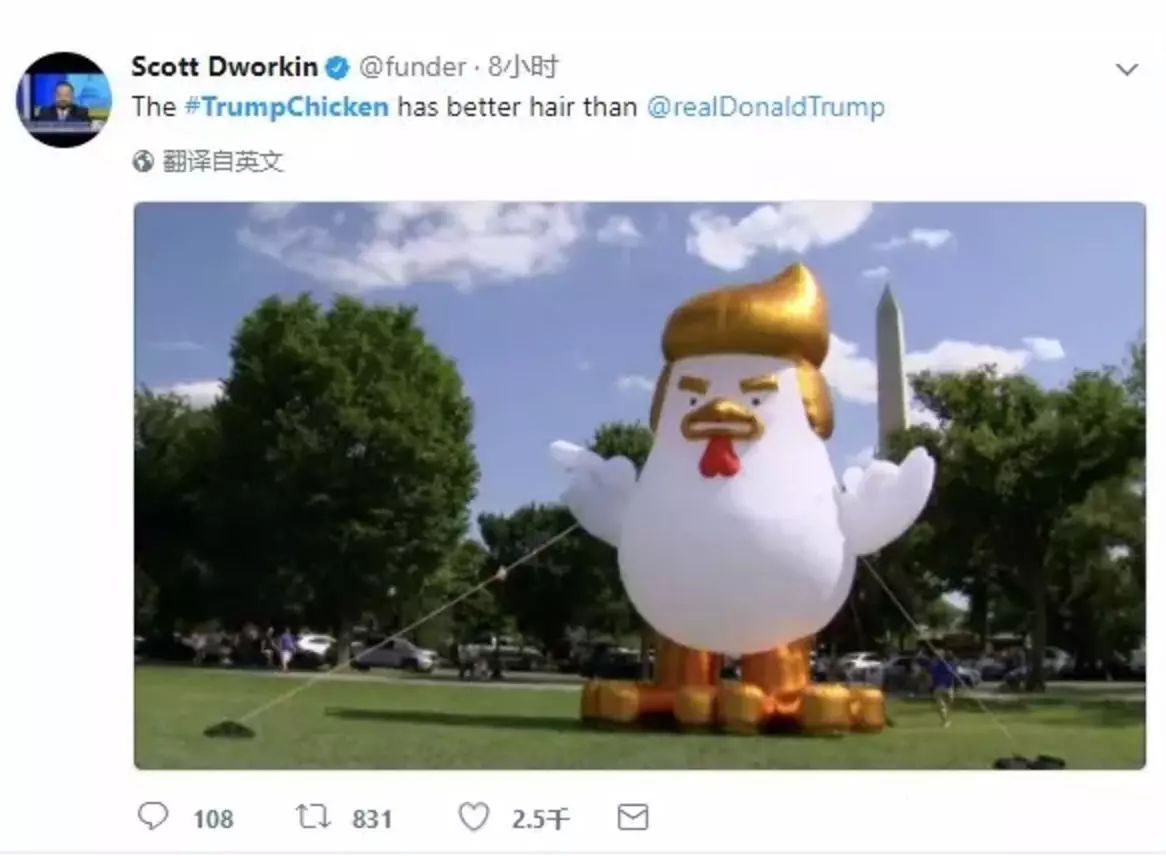
Task: Click the Washington Monument in the photo
Action: pos(890,370)
